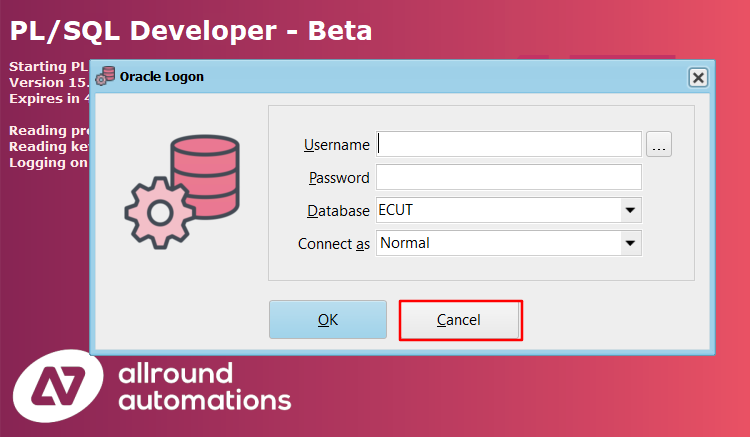
Task: Focus the Username input field
Action: [508, 145]
